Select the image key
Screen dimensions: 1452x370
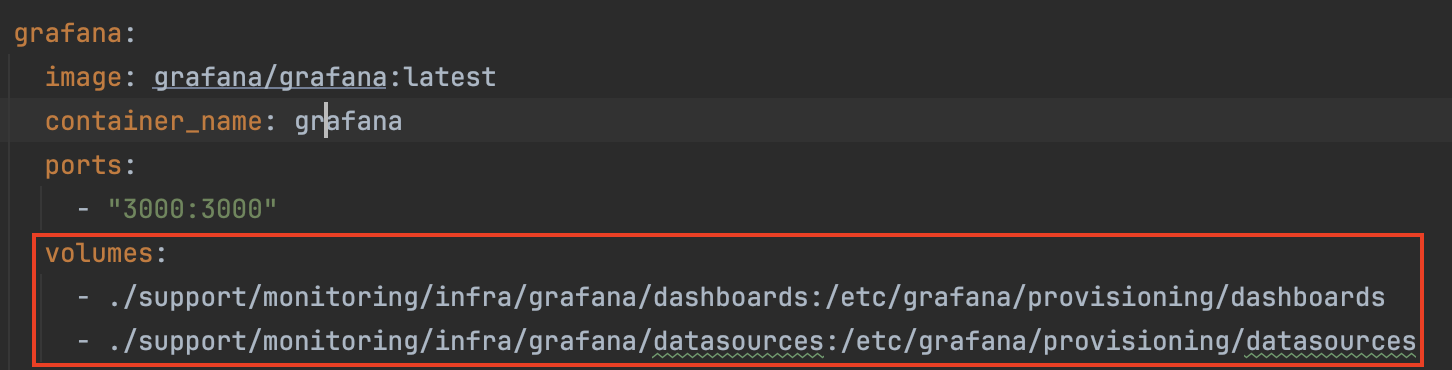coord(83,77)
